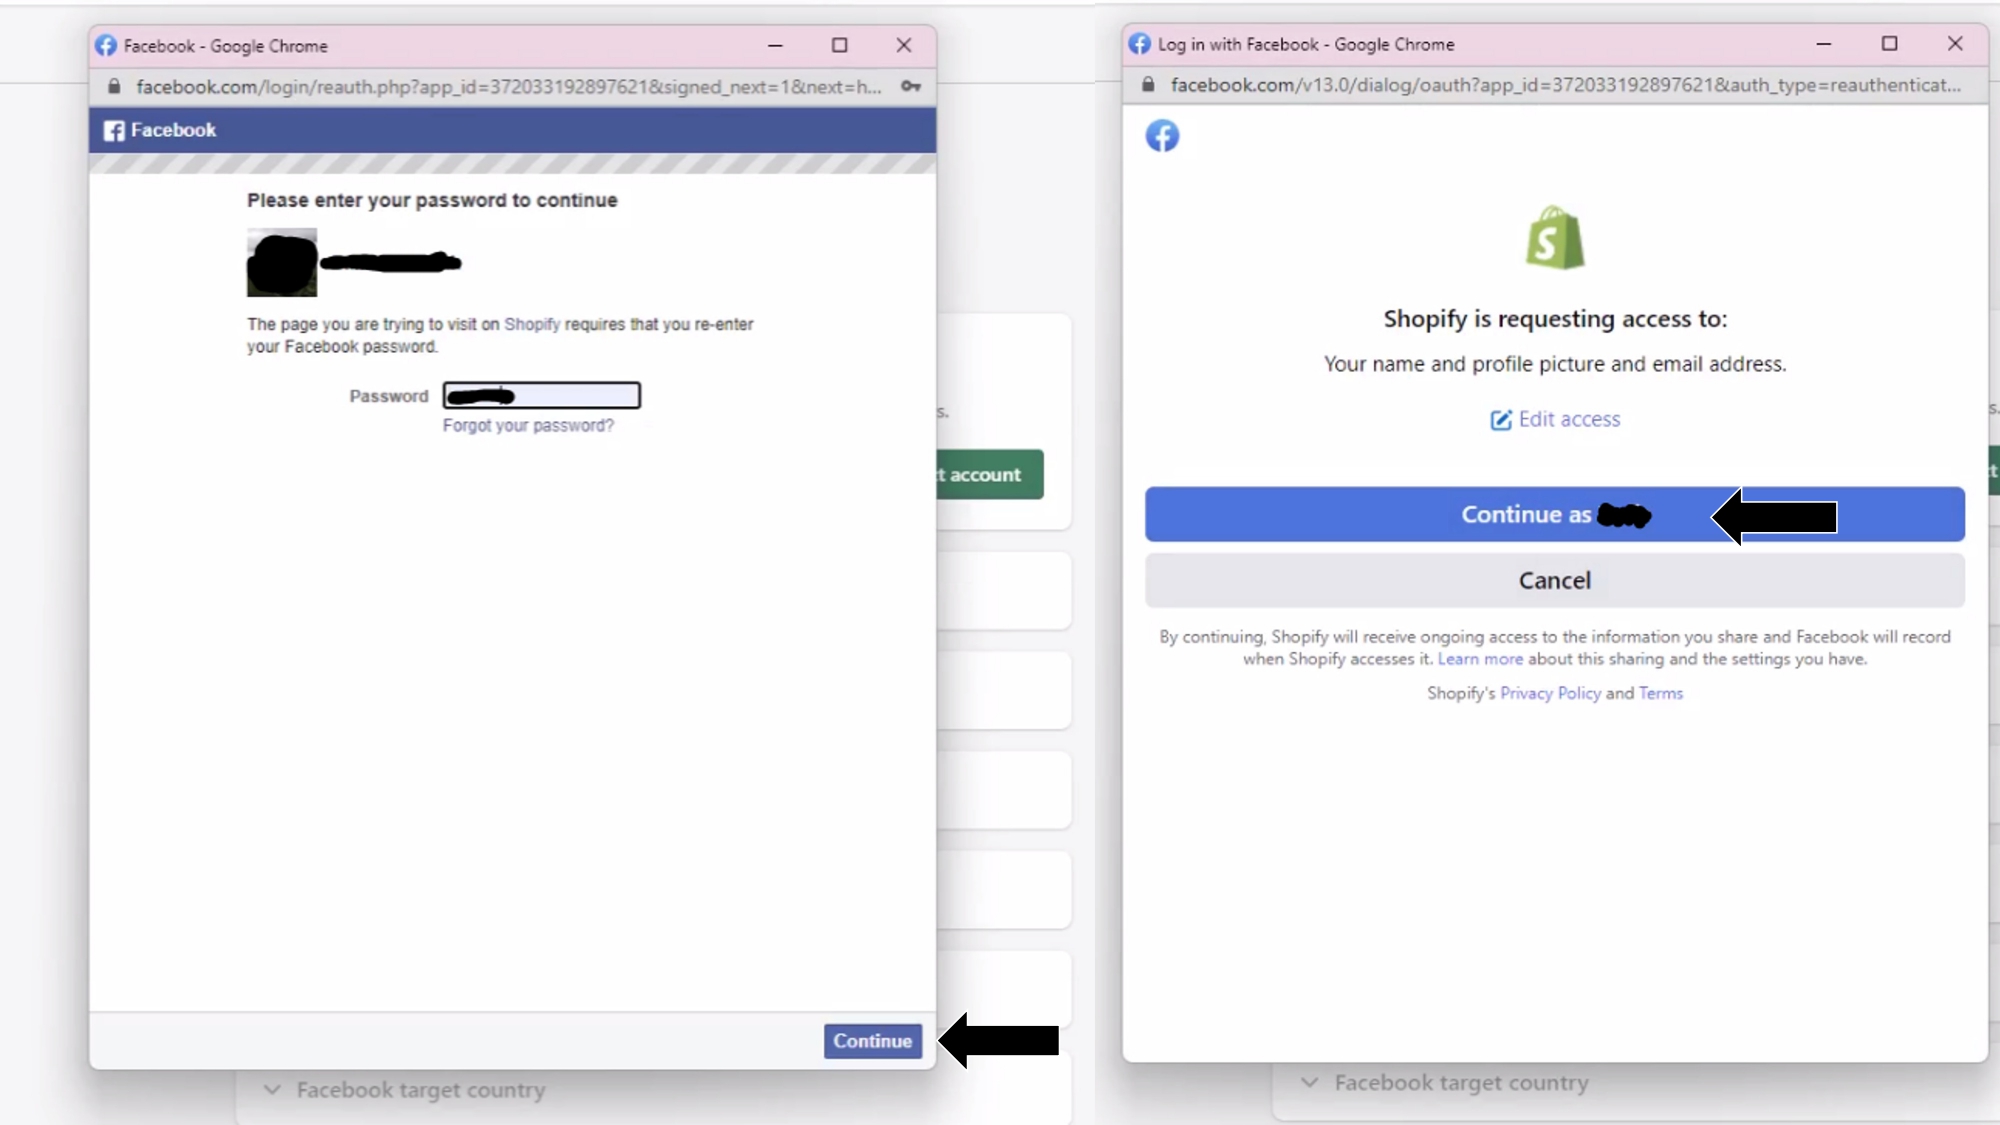Click the password key icon in the left address bar

[910, 87]
